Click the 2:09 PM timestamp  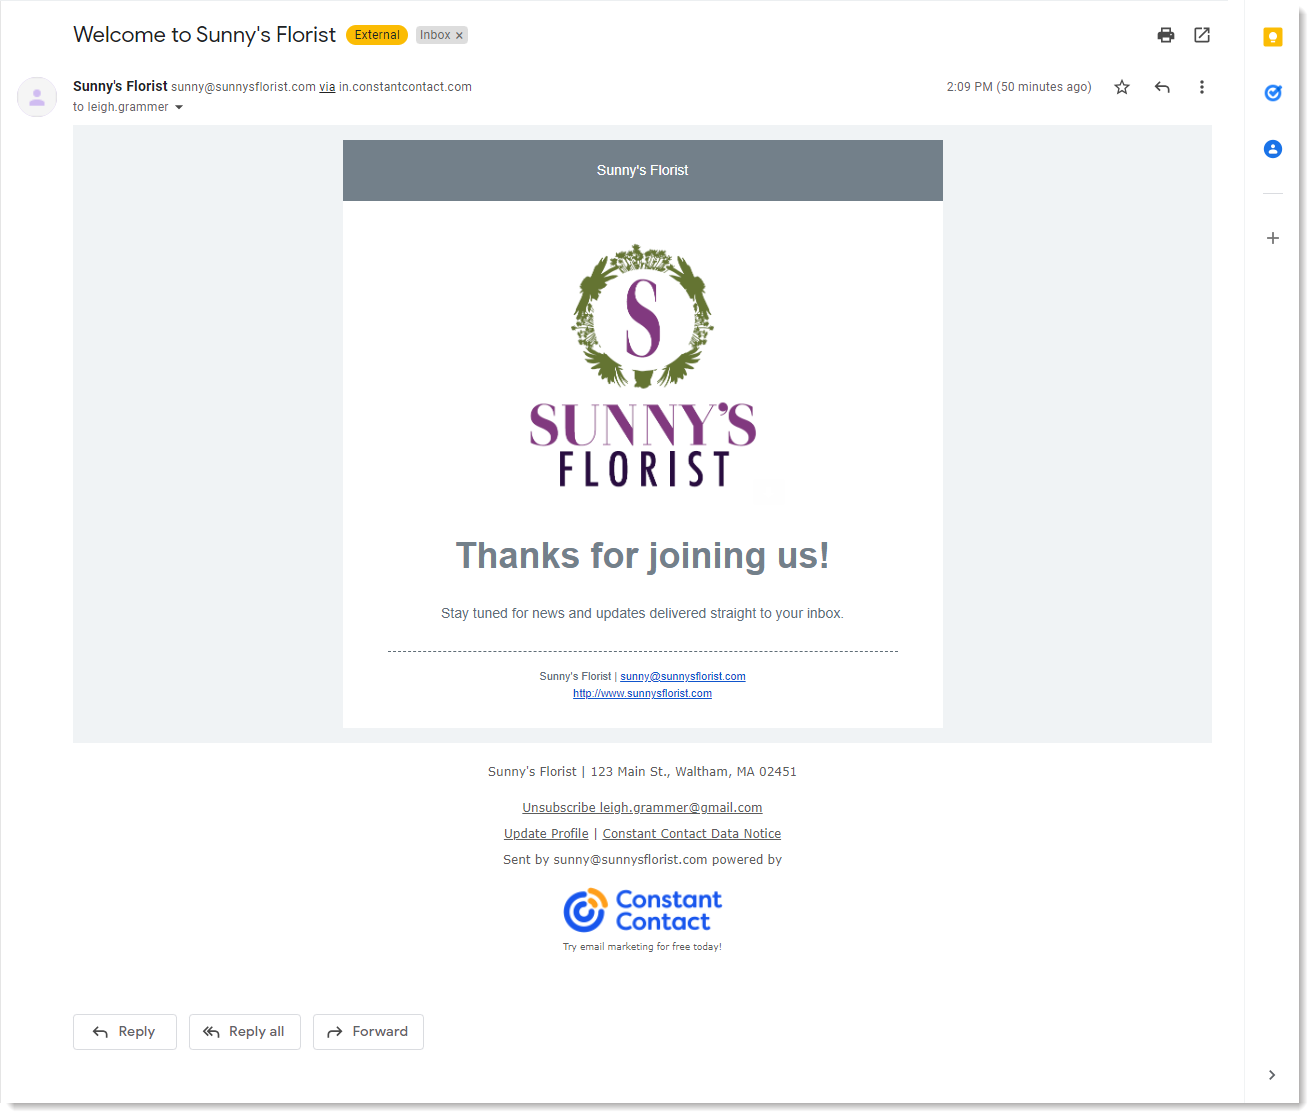(x=1019, y=87)
